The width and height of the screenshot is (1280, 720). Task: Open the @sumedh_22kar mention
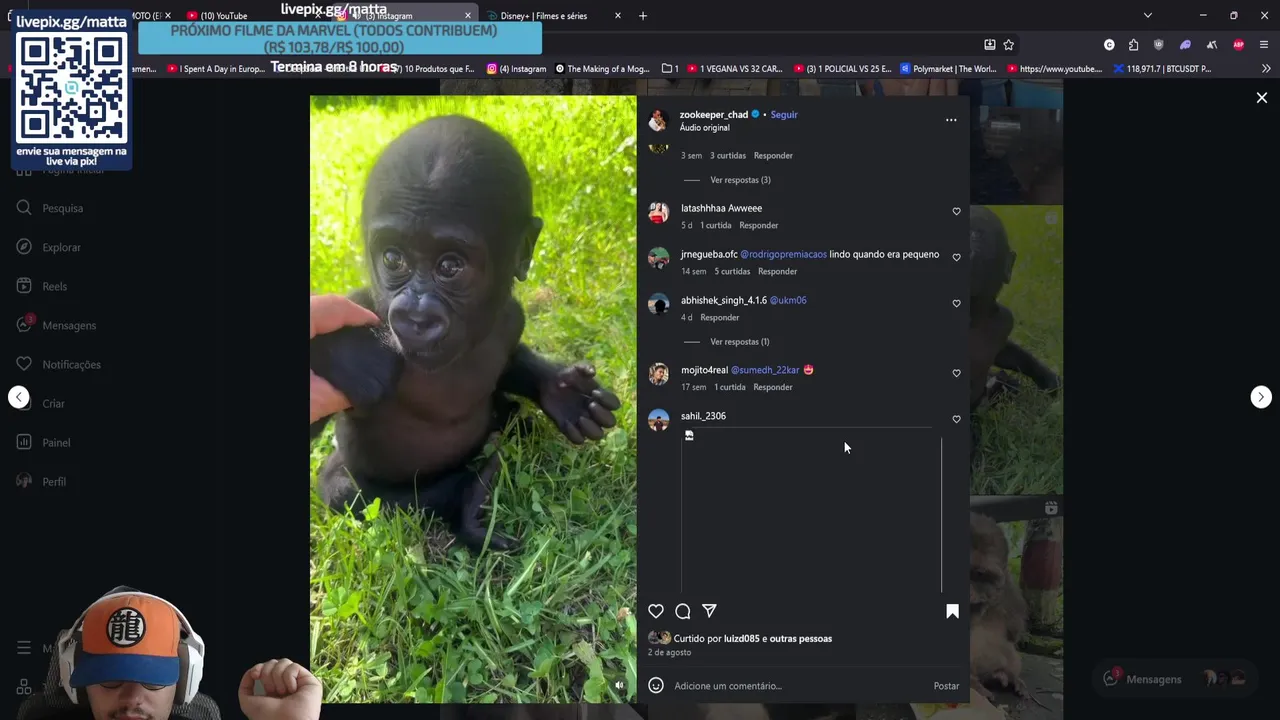(x=765, y=371)
